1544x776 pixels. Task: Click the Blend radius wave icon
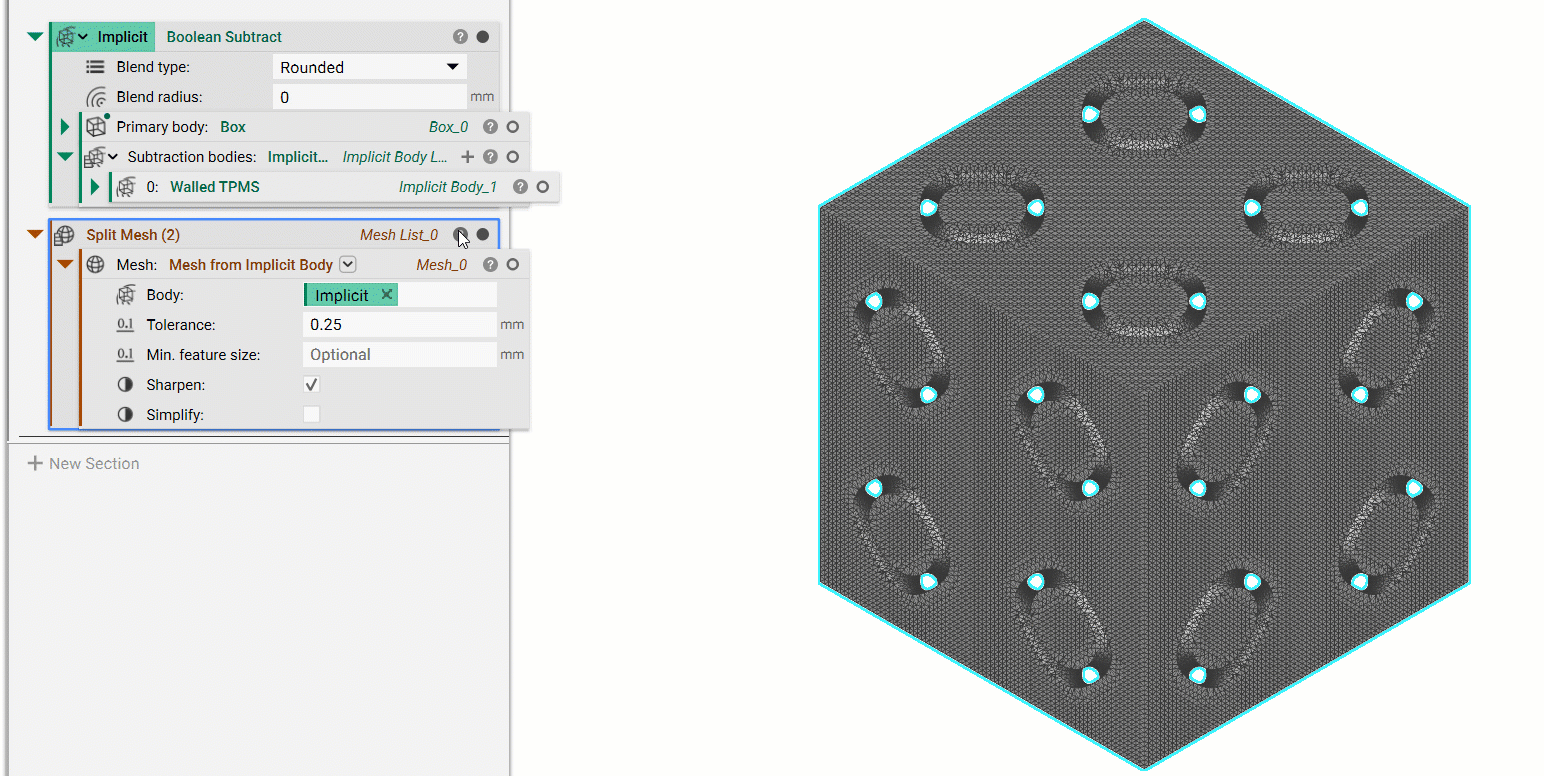pos(95,96)
